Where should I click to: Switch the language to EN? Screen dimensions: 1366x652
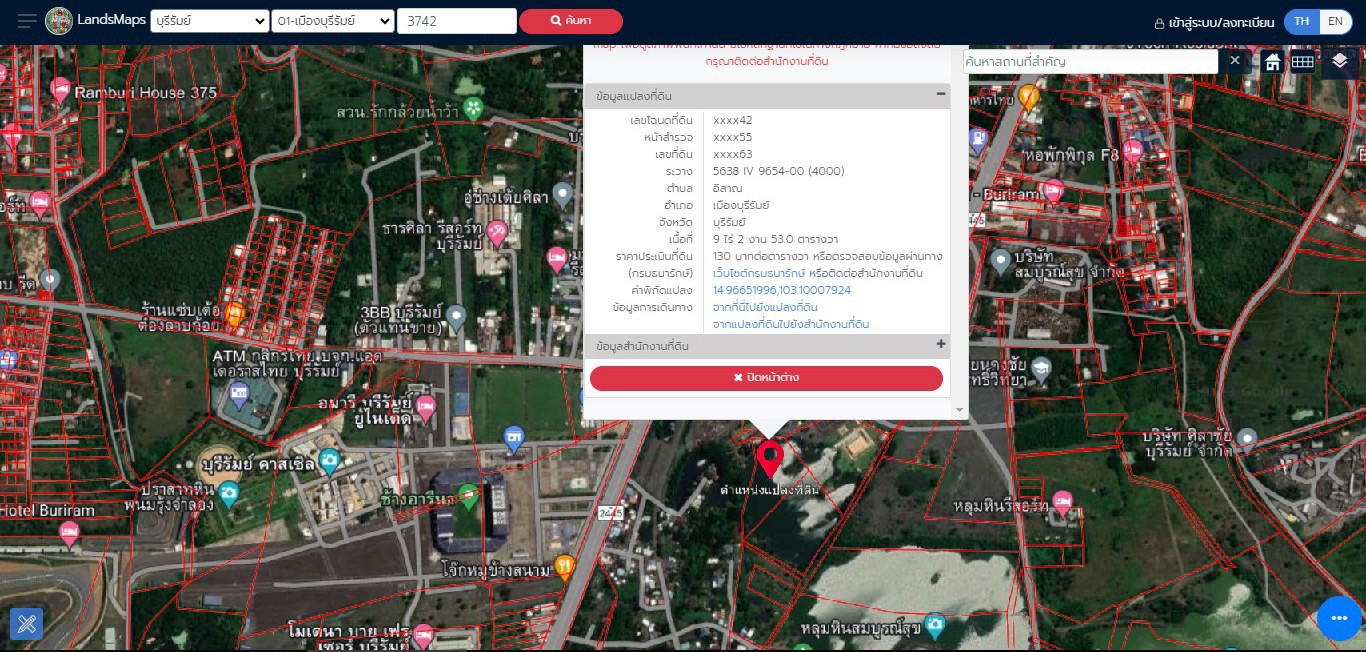[x=1334, y=22]
